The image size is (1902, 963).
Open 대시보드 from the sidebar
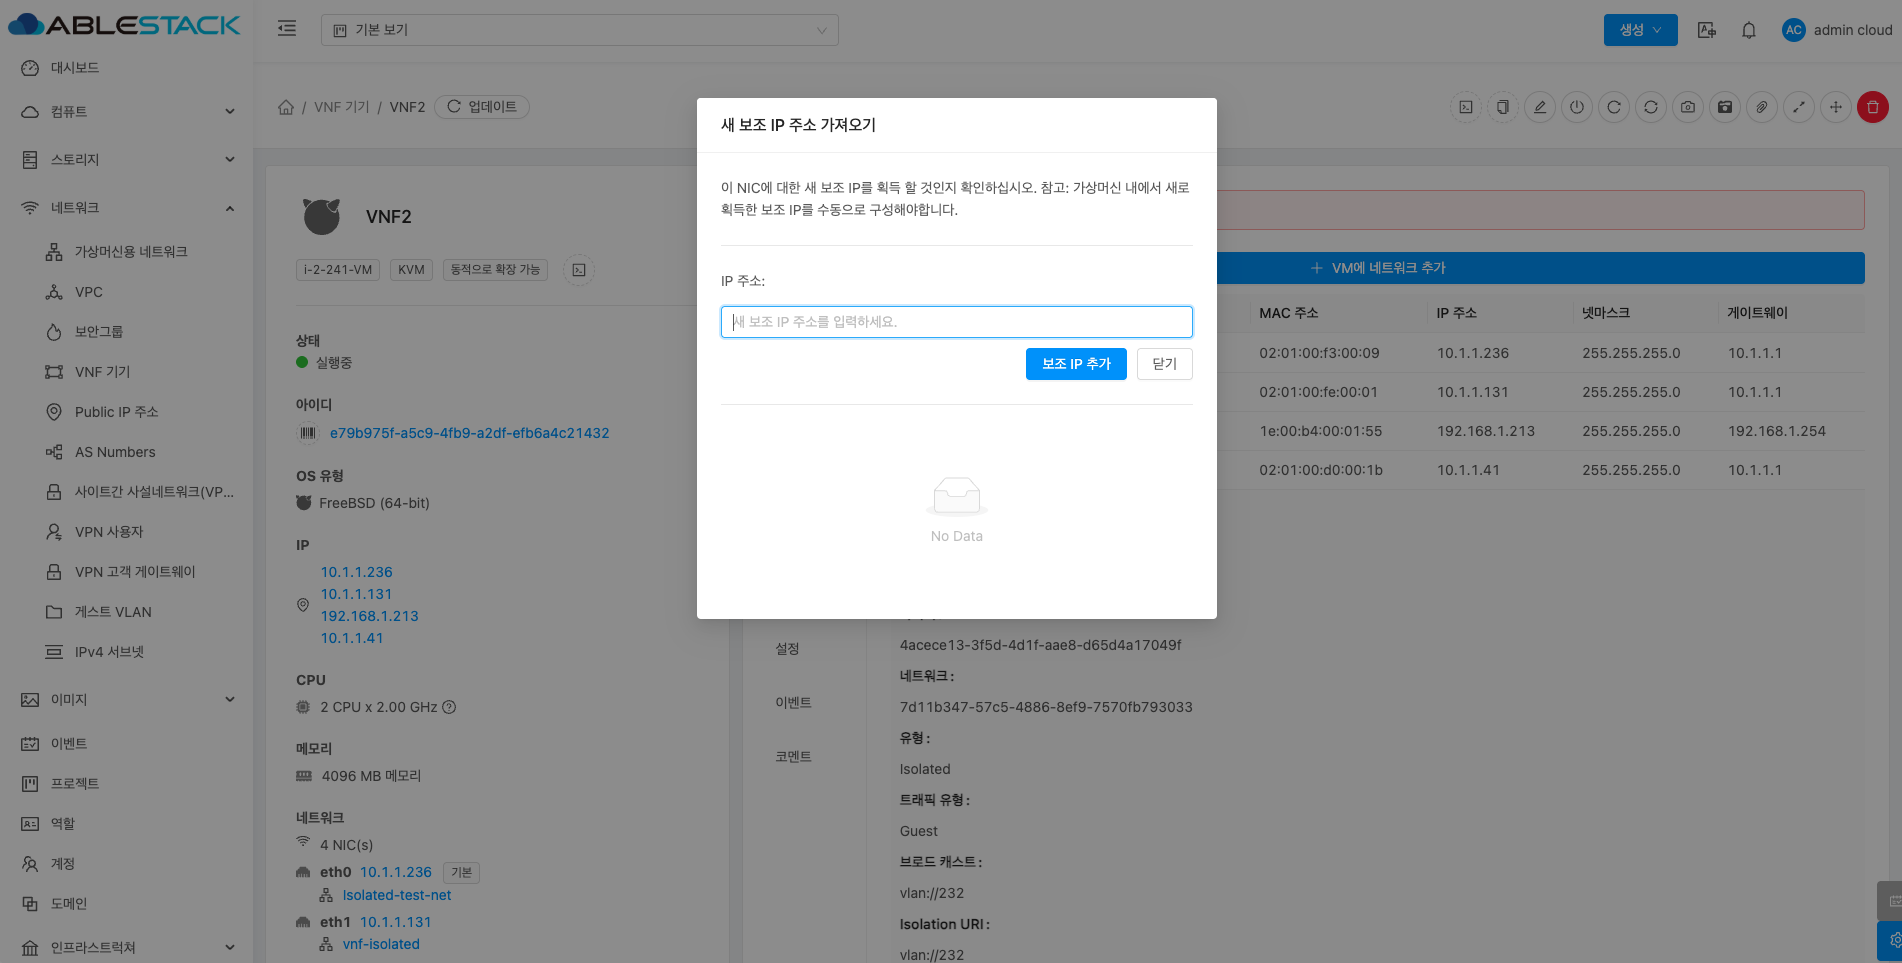(x=75, y=68)
